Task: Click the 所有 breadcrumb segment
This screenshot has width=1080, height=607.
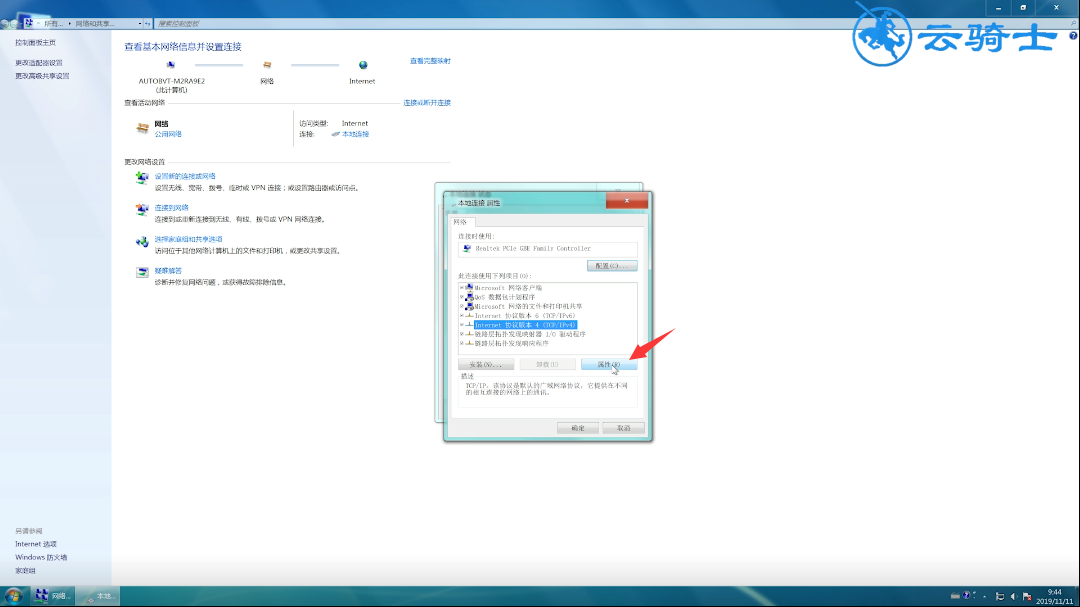Action: click(x=53, y=23)
